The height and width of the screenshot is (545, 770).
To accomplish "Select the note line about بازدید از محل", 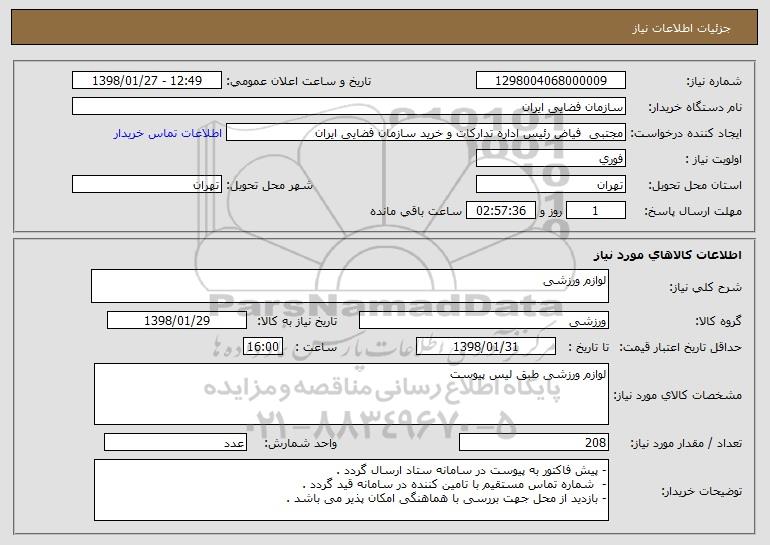I will 446,499.
